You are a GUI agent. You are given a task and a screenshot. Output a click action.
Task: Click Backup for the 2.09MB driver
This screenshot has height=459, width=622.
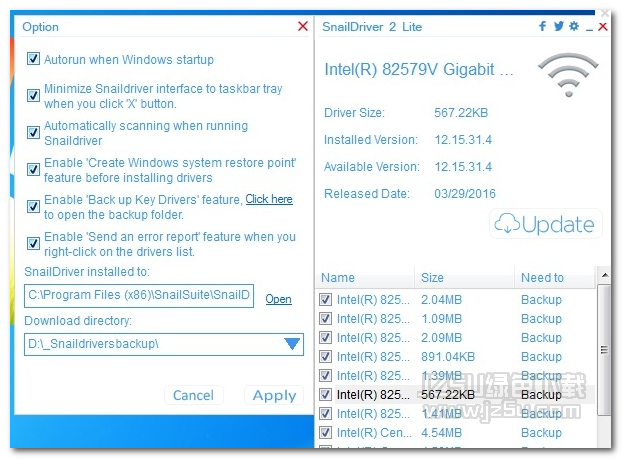pyautogui.click(x=541, y=338)
